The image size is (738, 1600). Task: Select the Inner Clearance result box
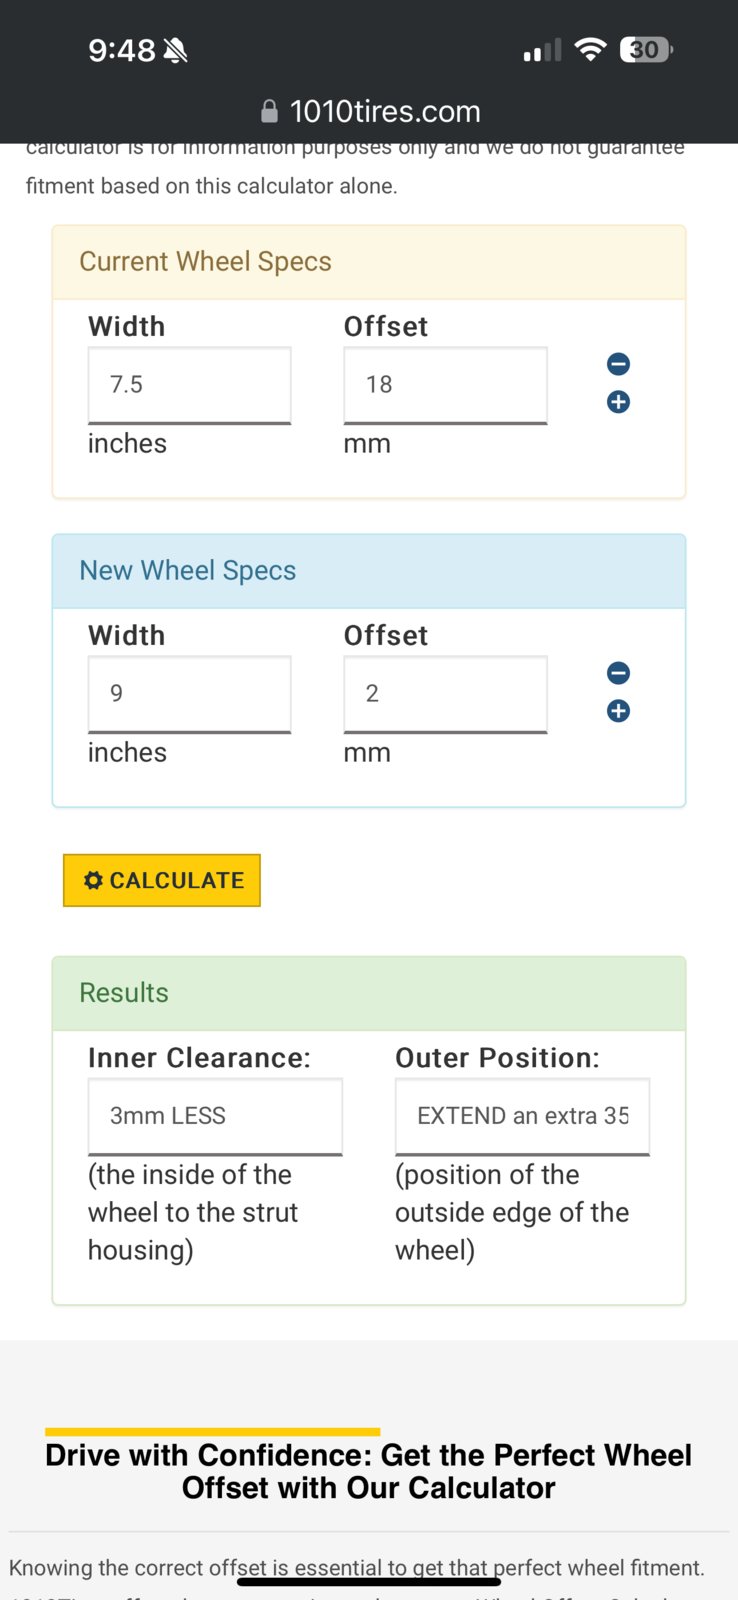click(x=215, y=1116)
